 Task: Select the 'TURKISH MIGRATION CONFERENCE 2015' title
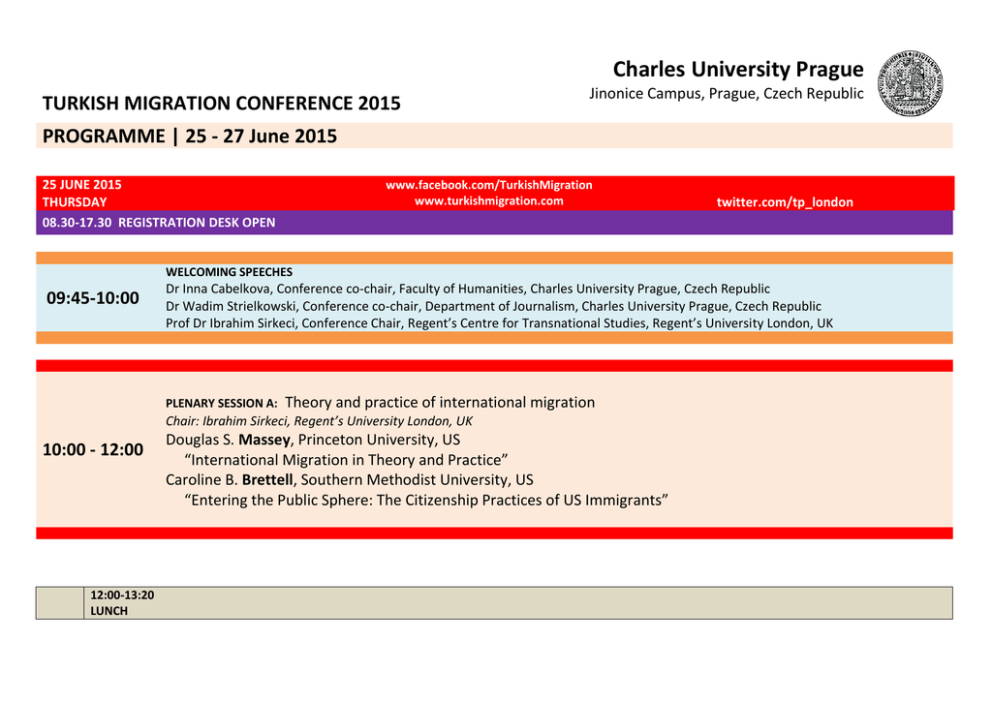tap(221, 103)
